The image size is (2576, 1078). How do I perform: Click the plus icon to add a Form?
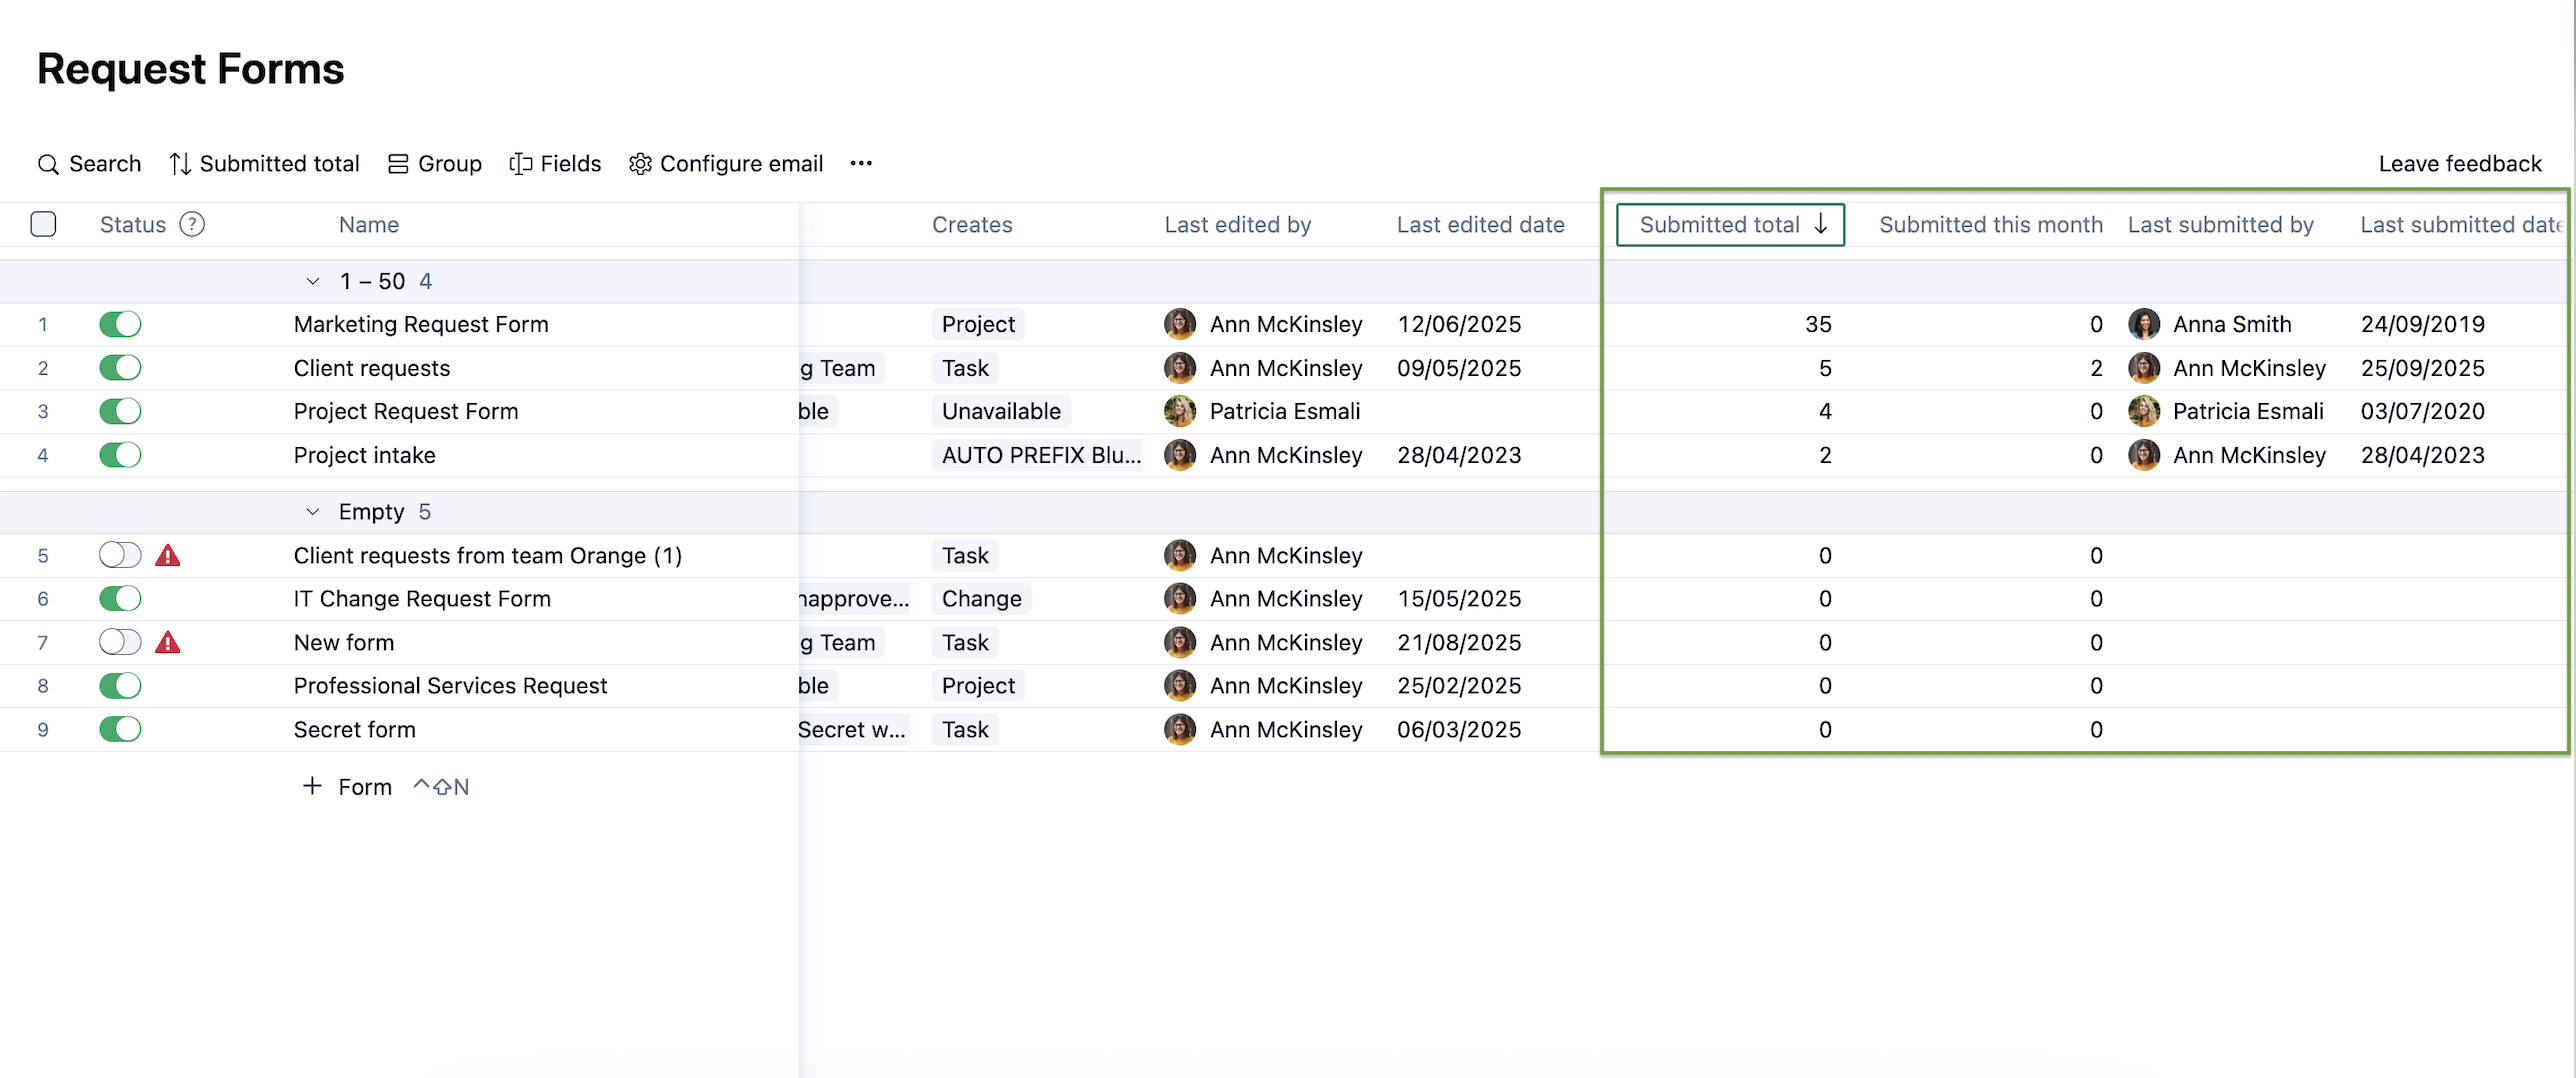[312, 786]
